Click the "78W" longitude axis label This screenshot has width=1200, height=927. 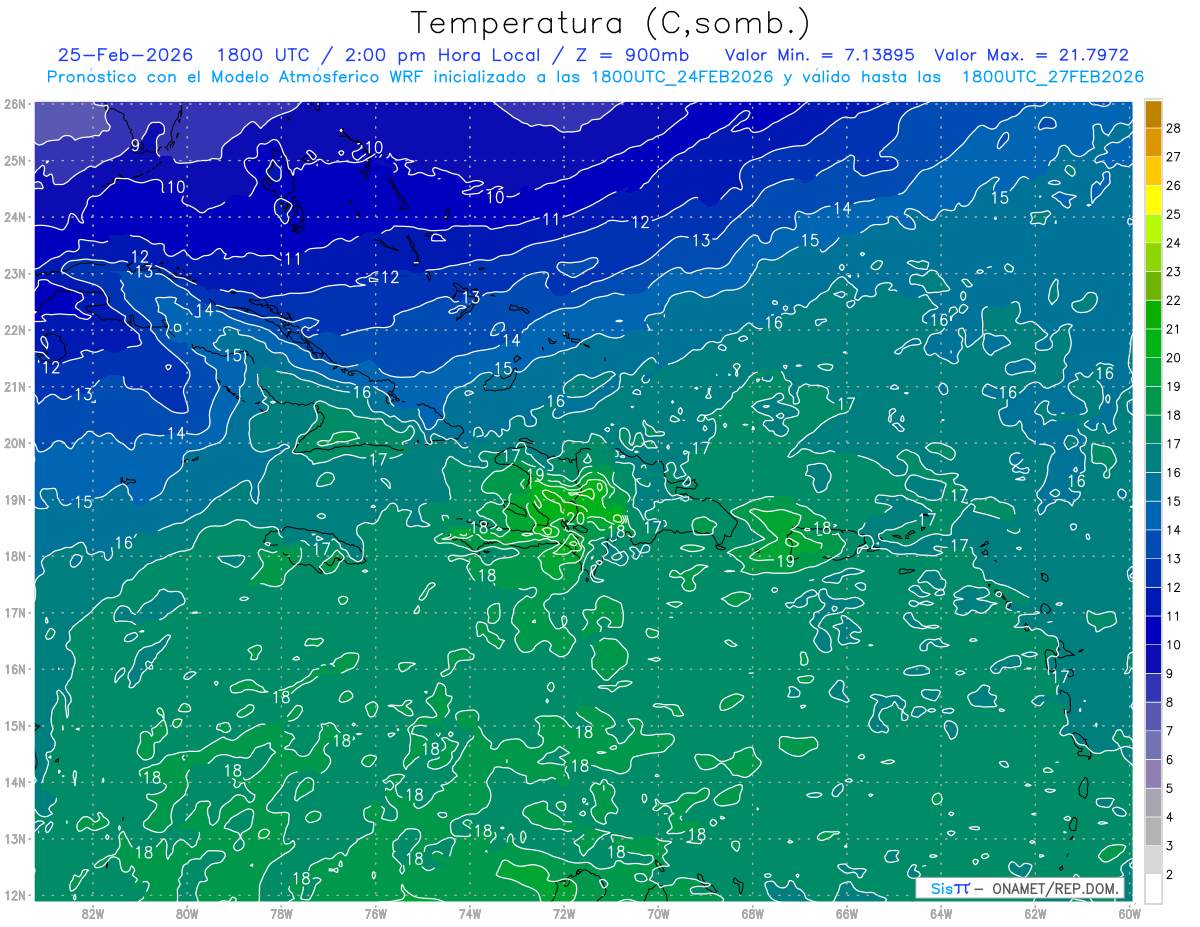(x=281, y=913)
